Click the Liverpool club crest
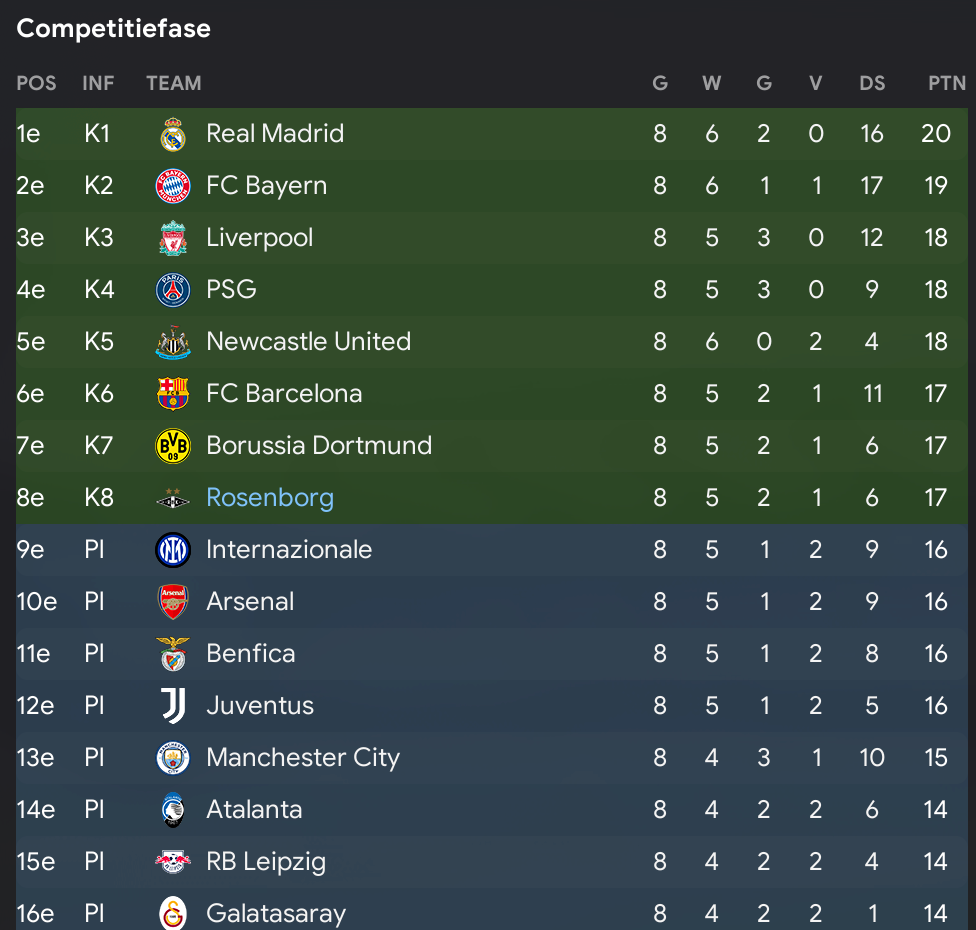 (x=173, y=238)
